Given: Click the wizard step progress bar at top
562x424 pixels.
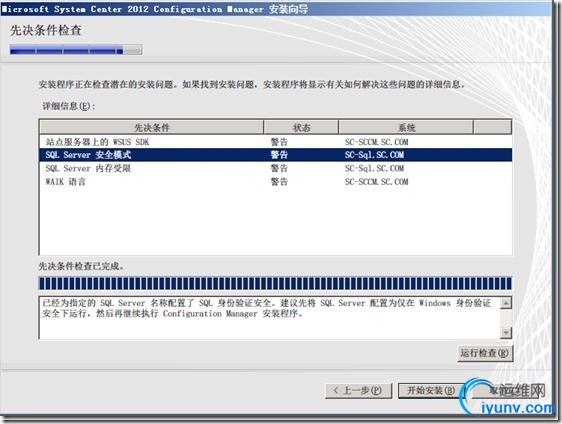Looking at the screenshot, I should [x=76, y=50].
